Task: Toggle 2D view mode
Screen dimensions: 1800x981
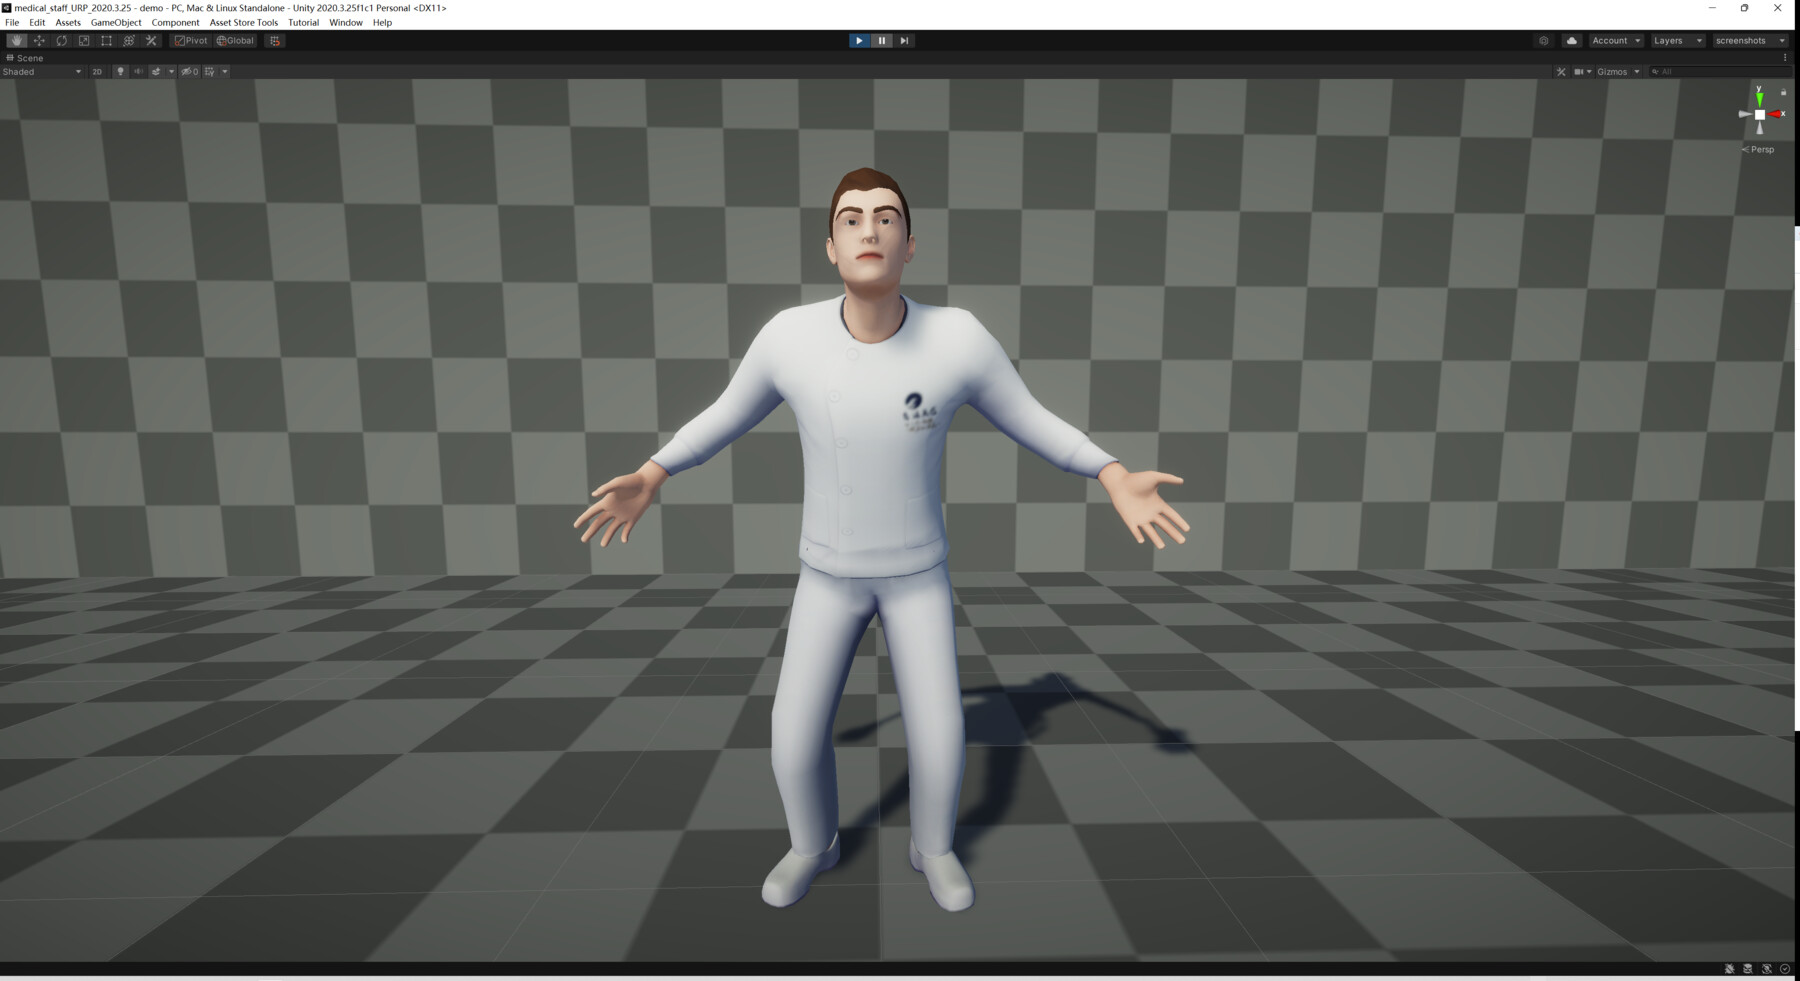Action: pyautogui.click(x=97, y=72)
